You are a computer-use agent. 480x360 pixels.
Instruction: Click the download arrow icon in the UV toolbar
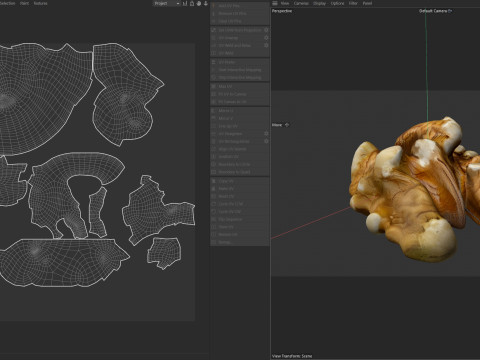point(206,3)
